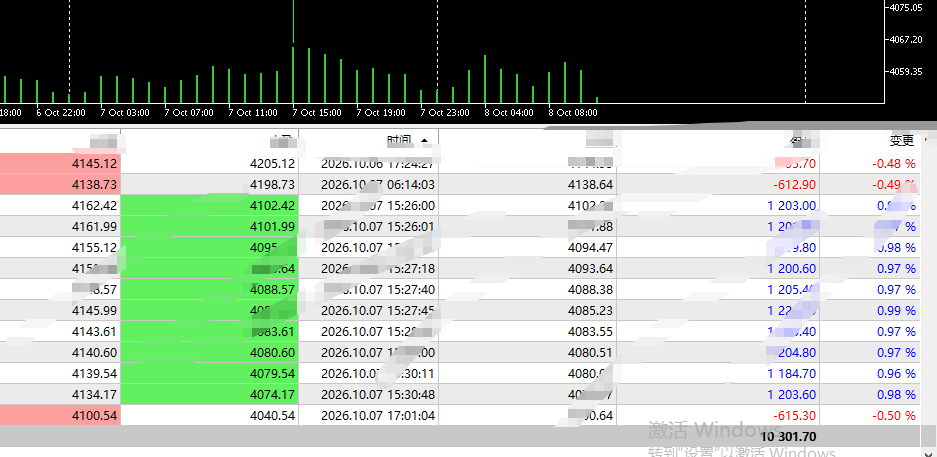Select the -612.90 loss value
This screenshot has height=457, width=937.
(x=795, y=185)
